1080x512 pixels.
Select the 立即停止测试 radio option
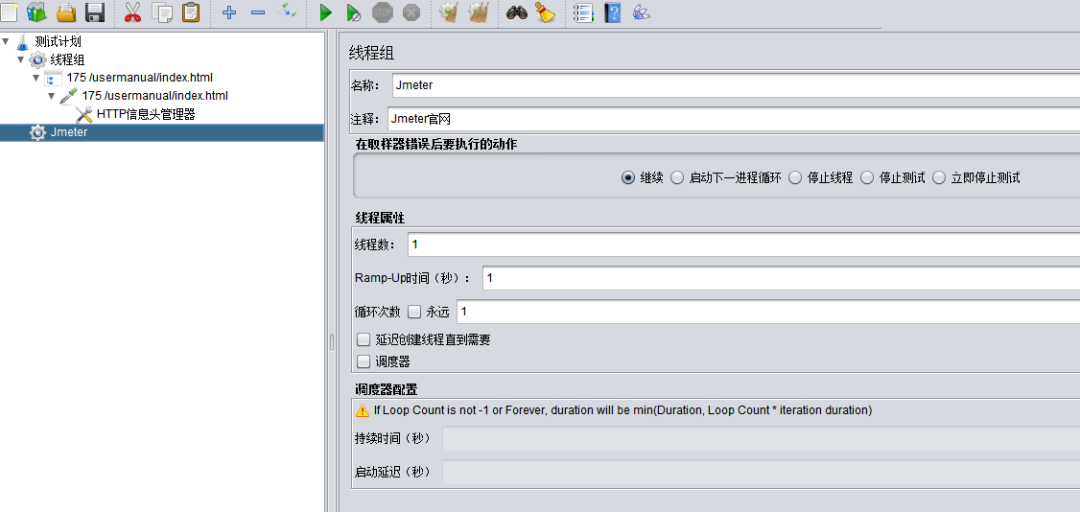pyautogui.click(x=939, y=178)
